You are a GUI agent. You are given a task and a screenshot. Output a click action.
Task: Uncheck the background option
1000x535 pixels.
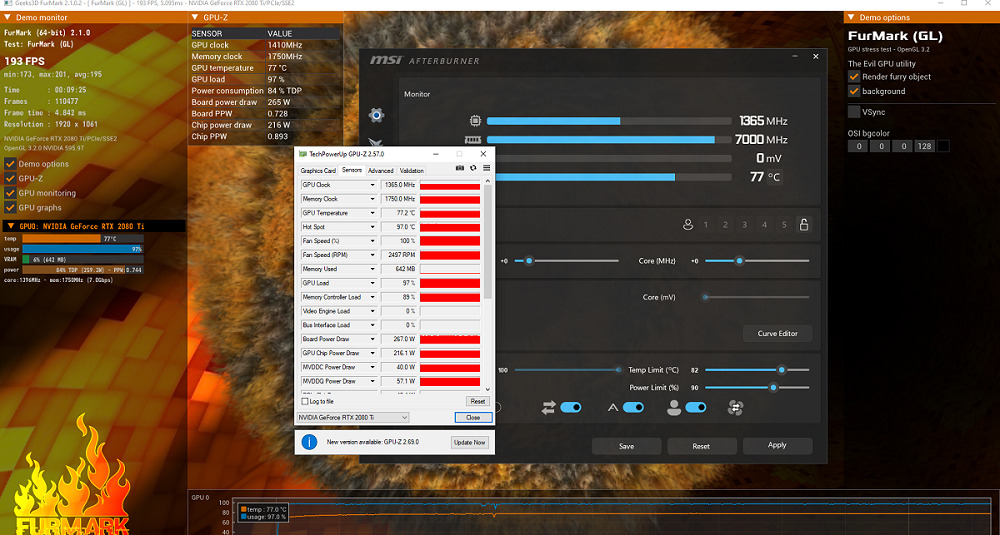click(x=854, y=91)
